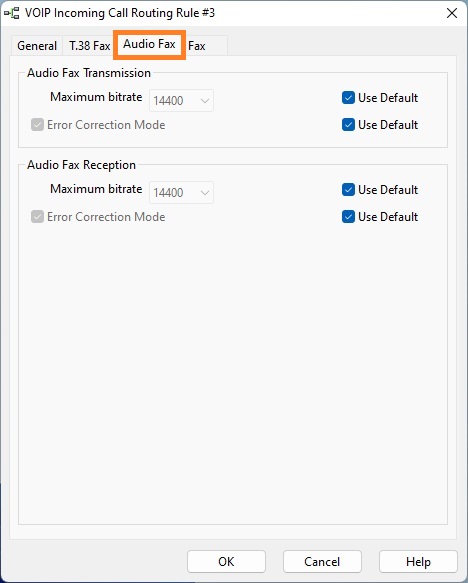The image size is (468, 583).
Task: Open Help for this dialog
Action: point(418,561)
